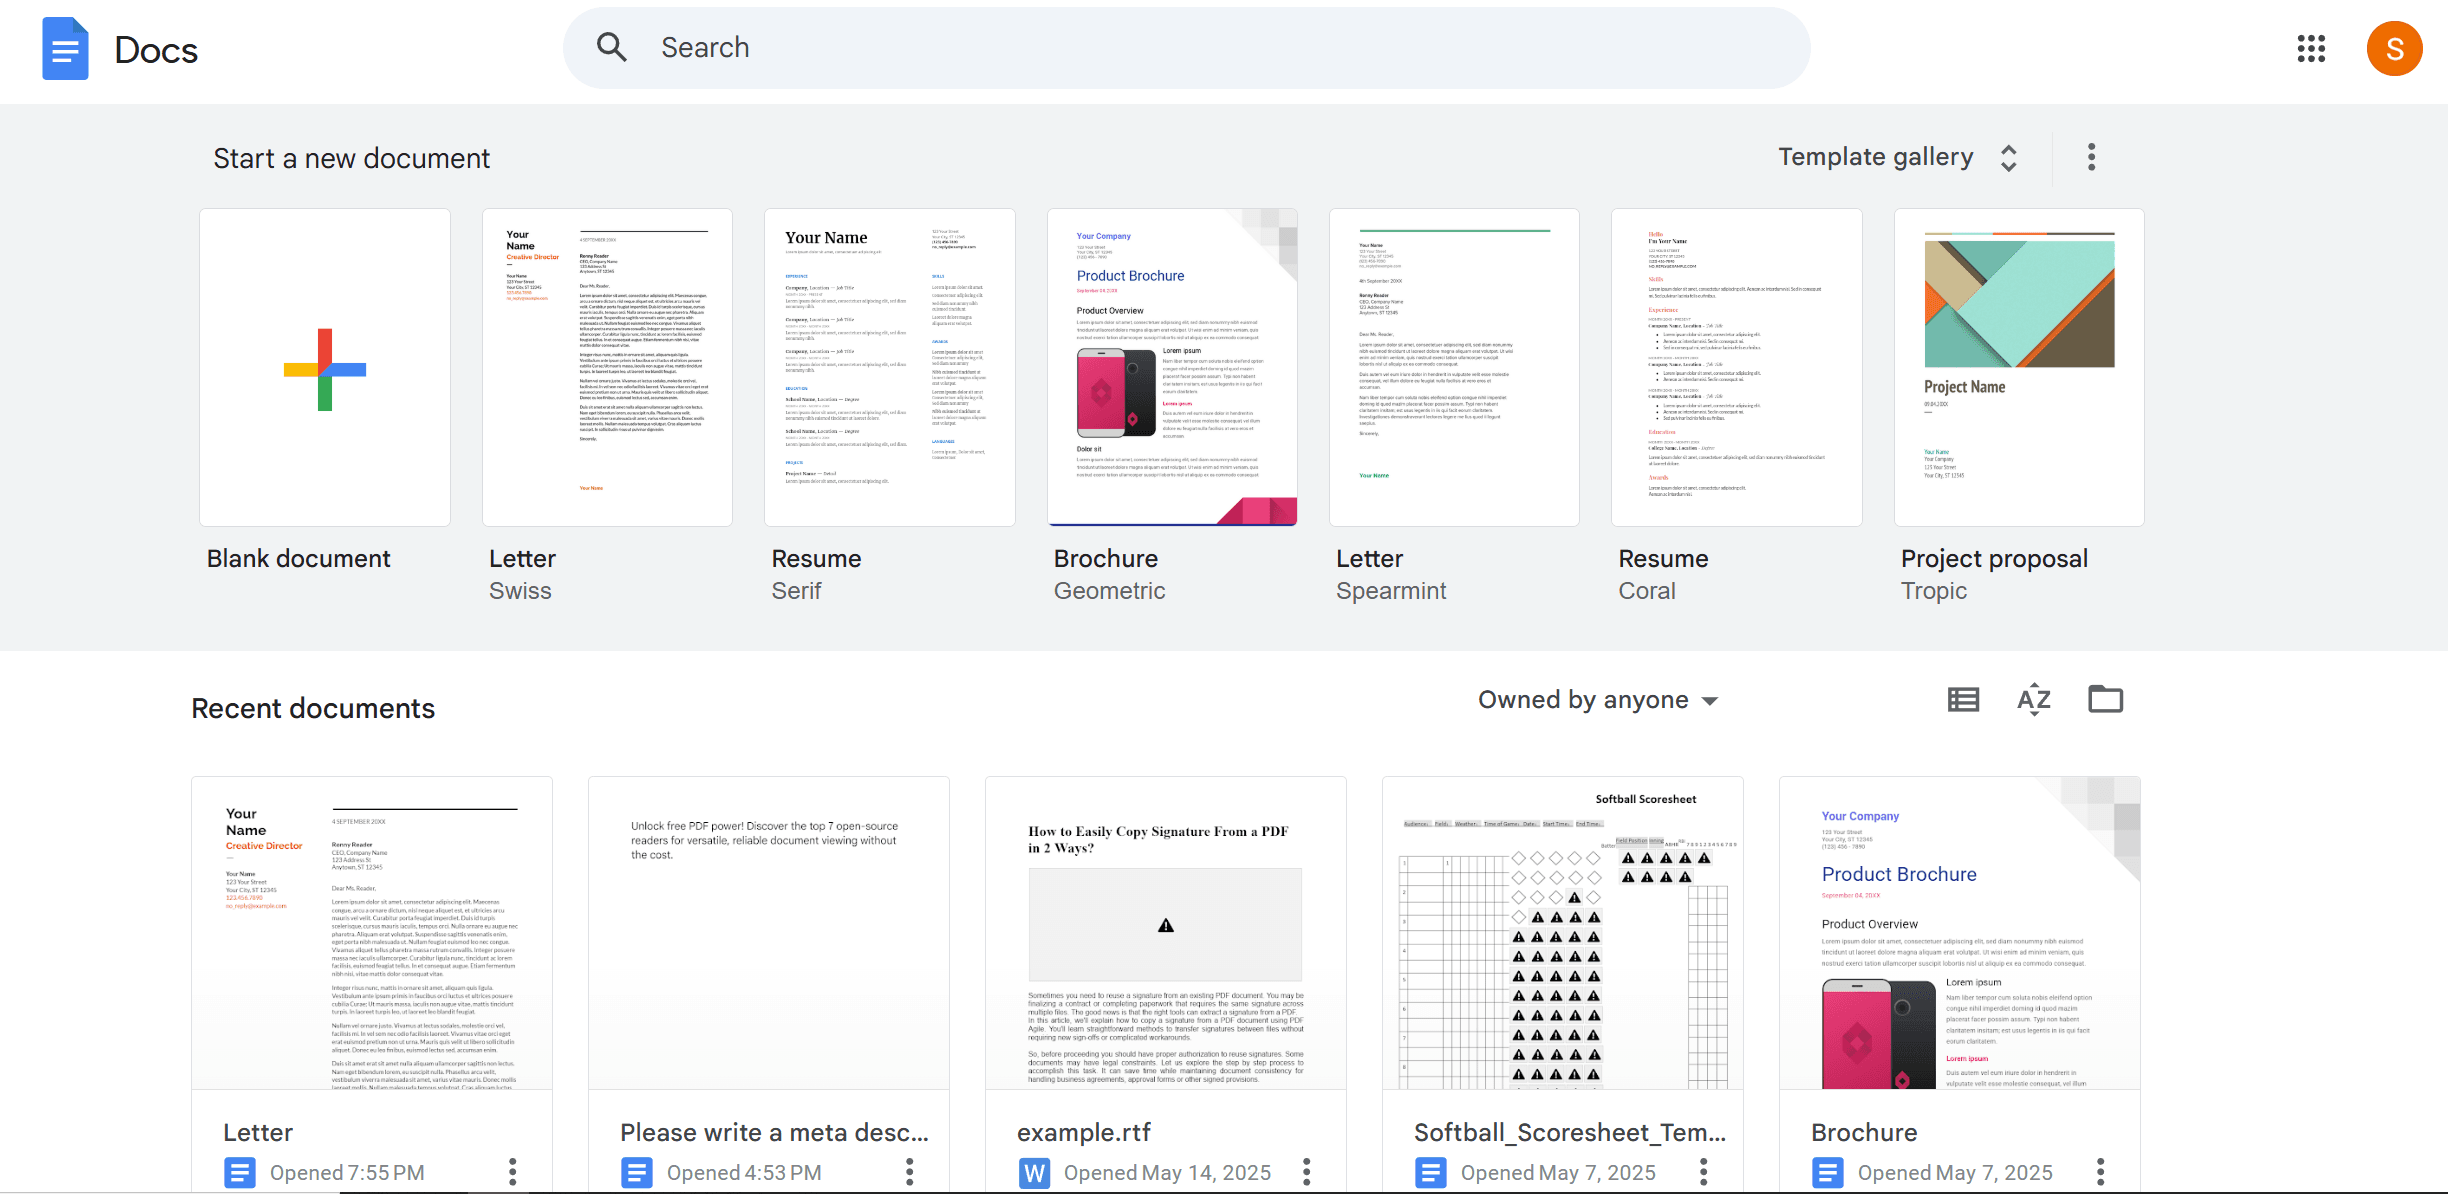Viewport: 2448px width, 1194px height.
Task: Open the Google apps grid
Action: point(2311,48)
